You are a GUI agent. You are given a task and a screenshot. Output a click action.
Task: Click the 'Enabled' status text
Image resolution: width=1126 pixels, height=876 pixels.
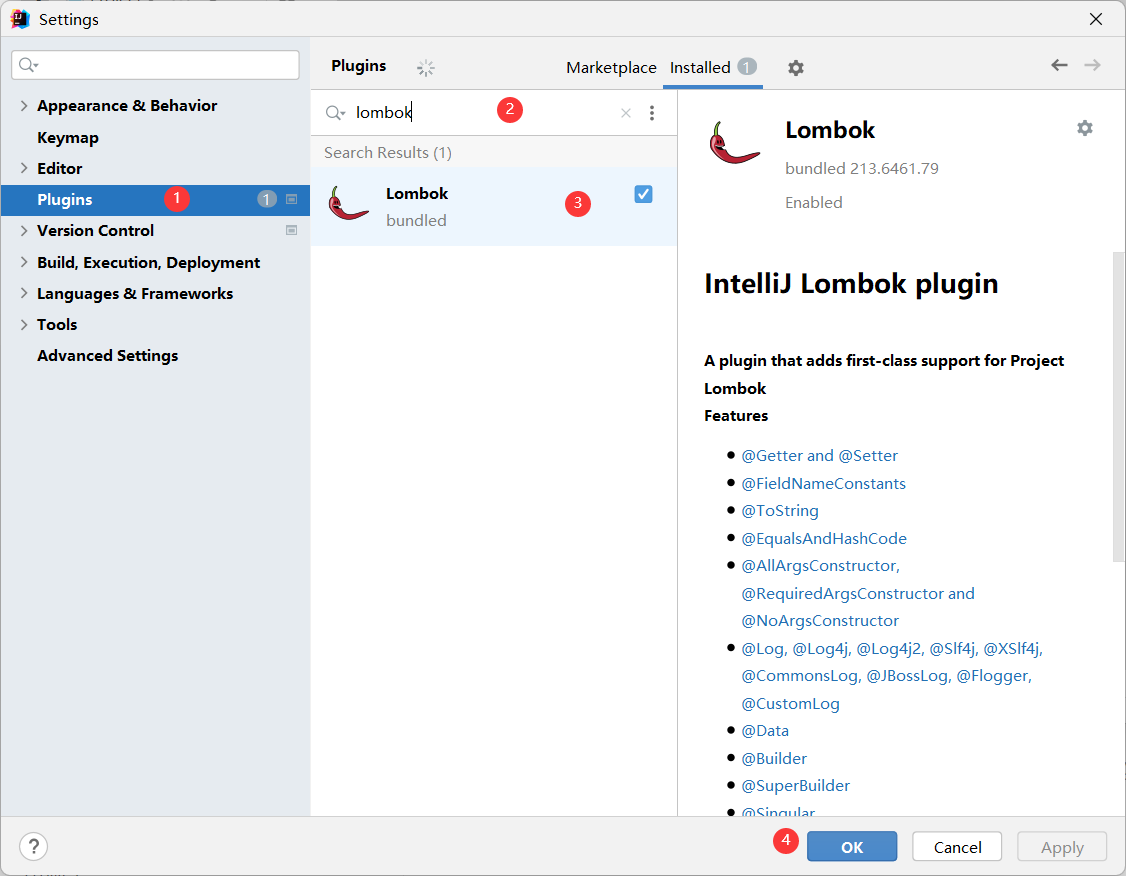814,202
